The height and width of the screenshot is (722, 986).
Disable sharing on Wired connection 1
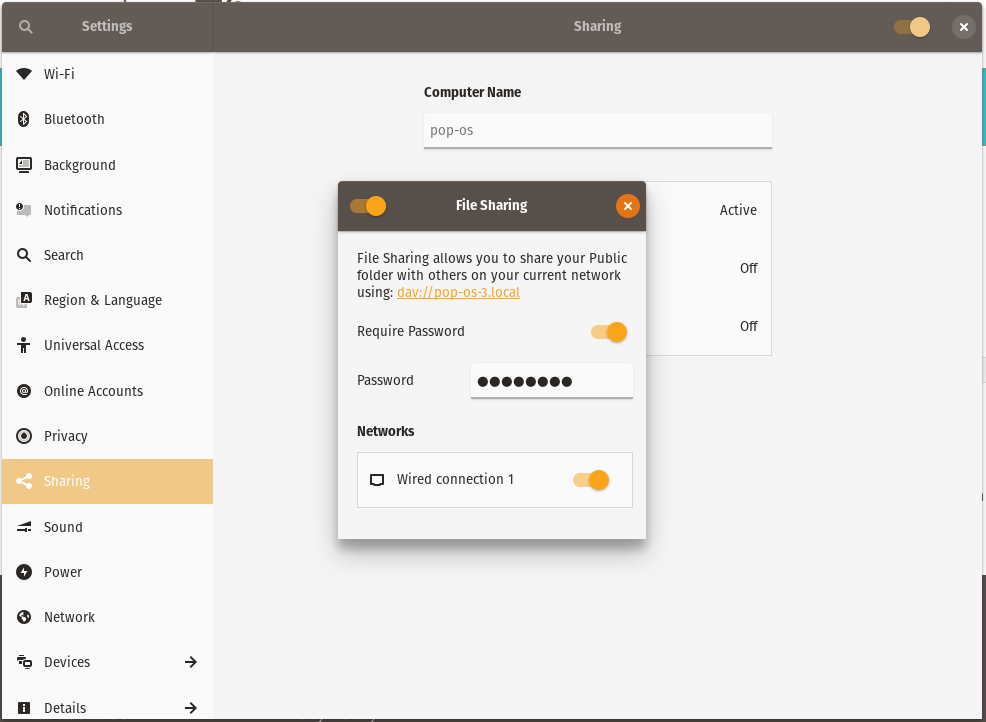[x=591, y=479]
